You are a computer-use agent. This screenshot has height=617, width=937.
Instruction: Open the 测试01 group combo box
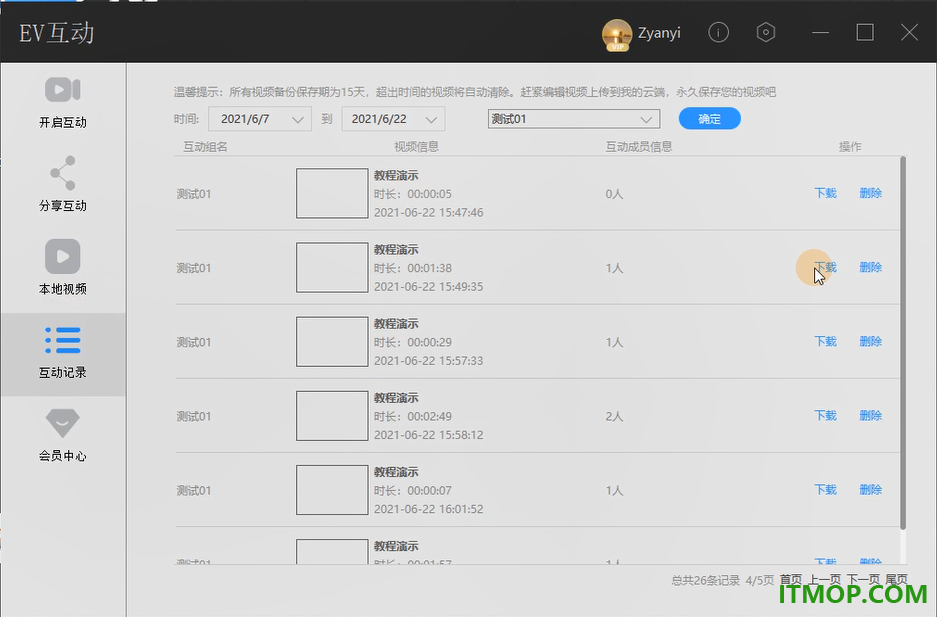click(574, 119)
